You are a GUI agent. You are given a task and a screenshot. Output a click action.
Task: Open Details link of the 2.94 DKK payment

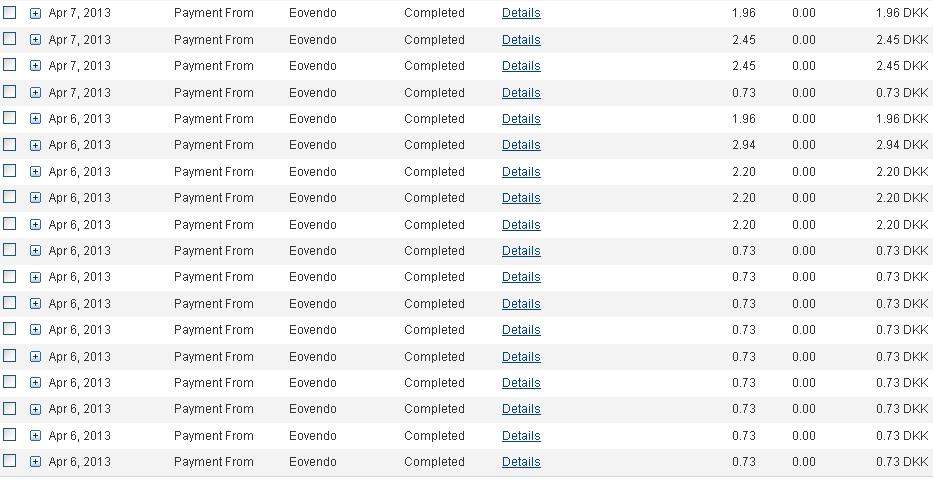click(x=521, y=145)
